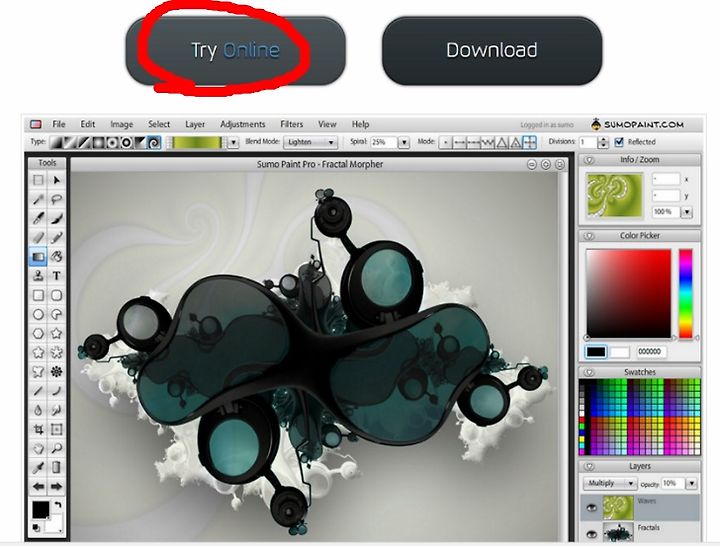The width and height of the screenshot is (720, 546).
Task: Select the Rectangular Select tool
Action: (39, 180)
